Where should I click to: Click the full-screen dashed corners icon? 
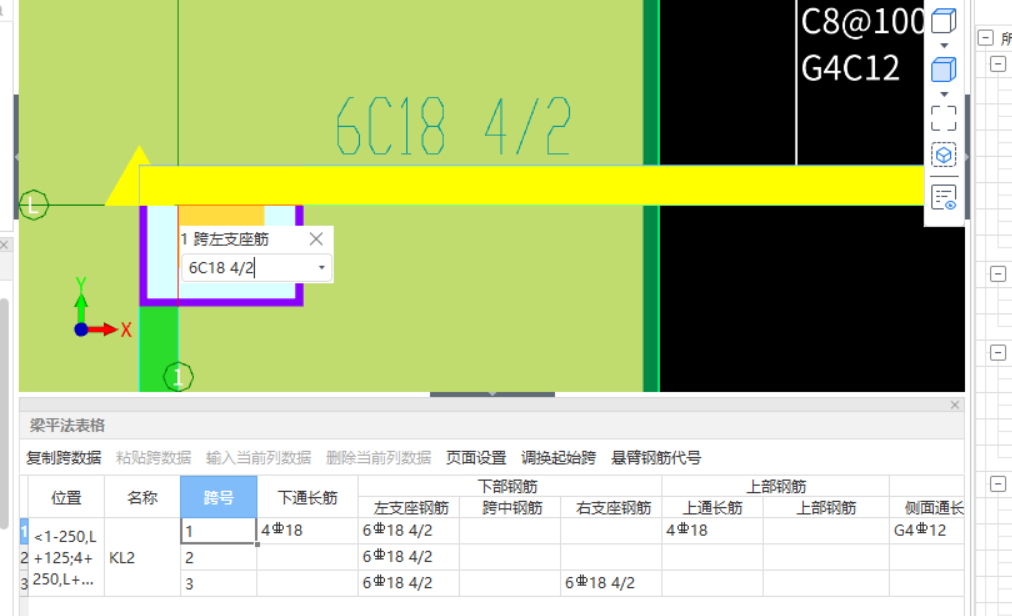click(x=944, y=118)
